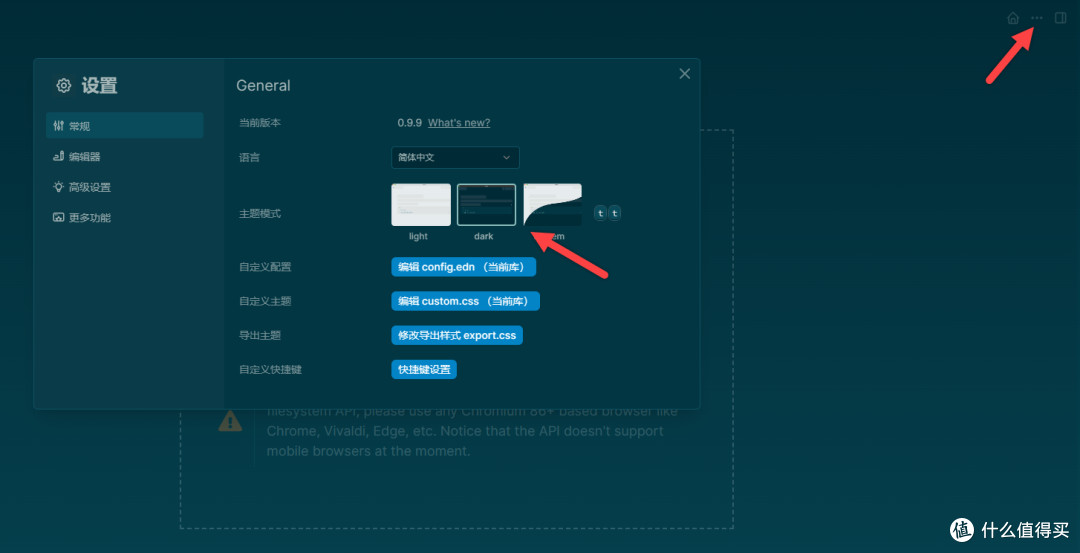Choose the system theme thumbnail

552,205
